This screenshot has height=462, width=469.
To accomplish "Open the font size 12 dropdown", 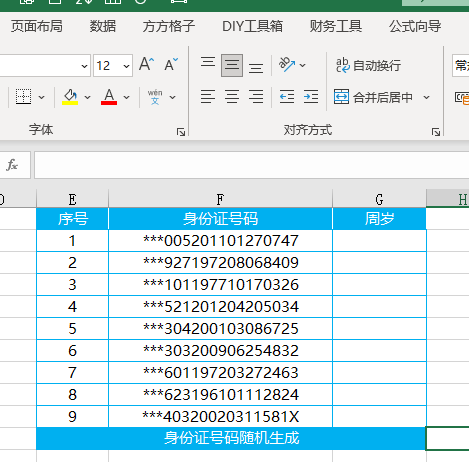I will coord(126,66).
